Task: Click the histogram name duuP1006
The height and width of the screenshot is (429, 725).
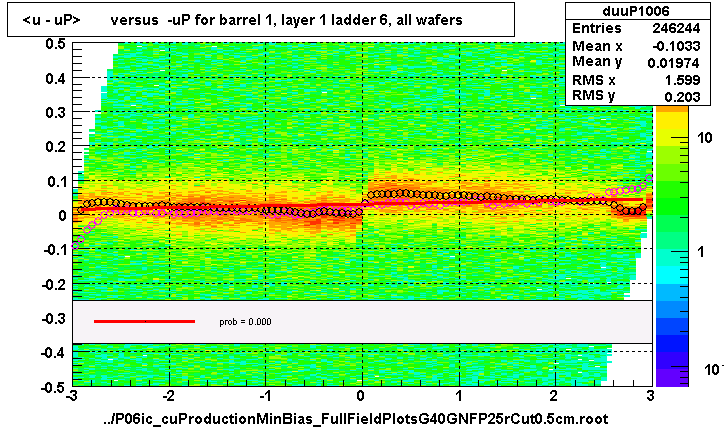Action: pyautogui.click(x=637, y=11)
